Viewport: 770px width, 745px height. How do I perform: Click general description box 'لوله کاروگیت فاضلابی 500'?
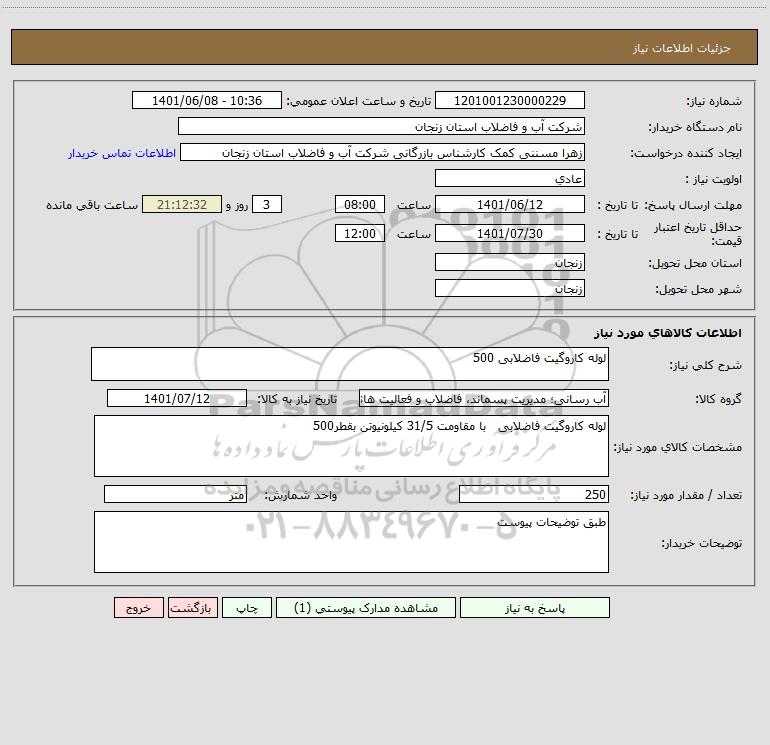350,364
